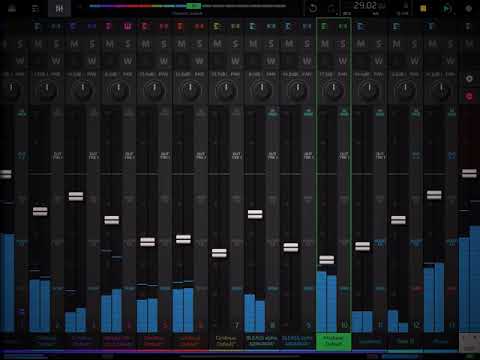480x360 pixels.
Task: Open OUT routing slot on track 8
Action: pos(272,156)
